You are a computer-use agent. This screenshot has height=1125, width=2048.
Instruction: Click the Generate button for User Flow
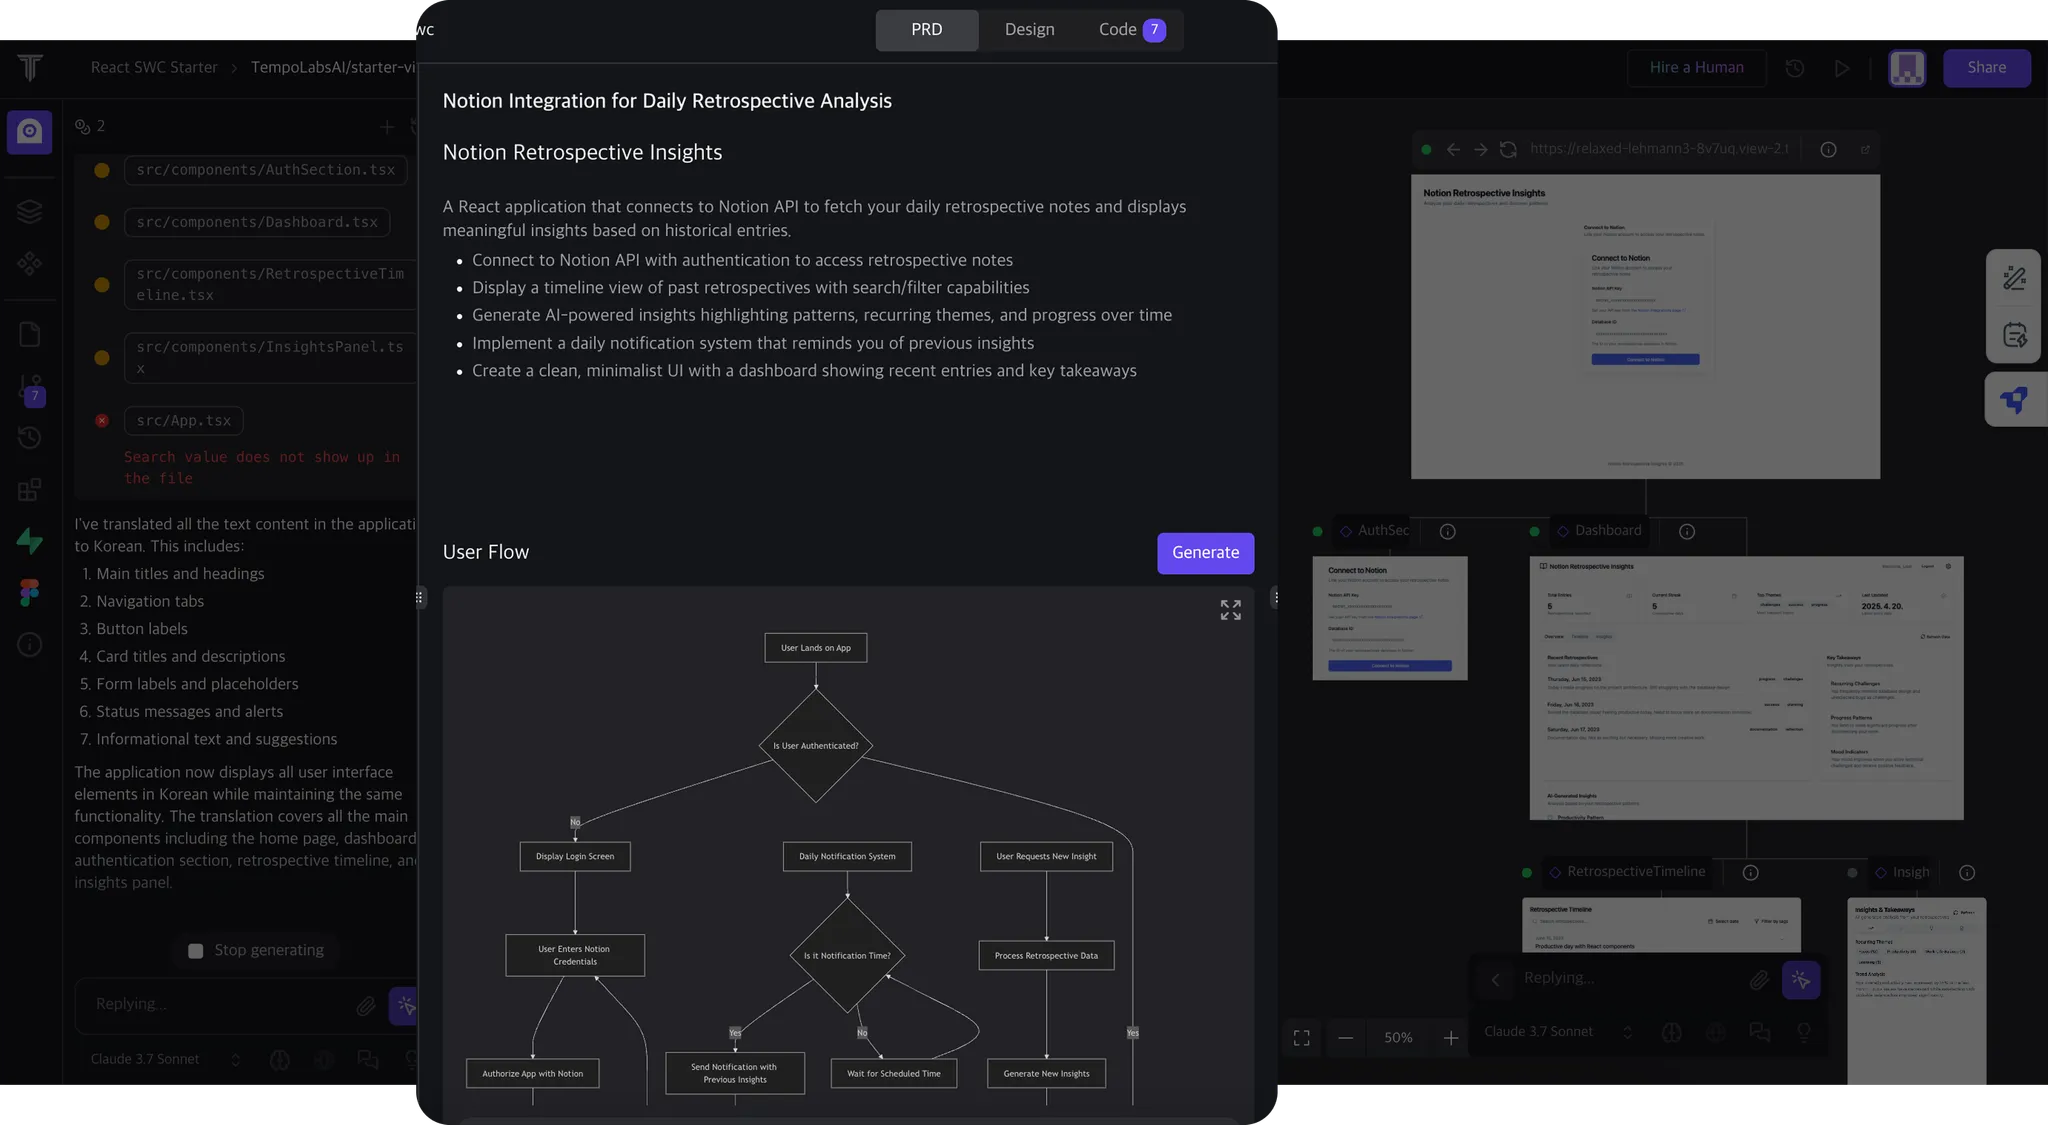point(1205,553)
